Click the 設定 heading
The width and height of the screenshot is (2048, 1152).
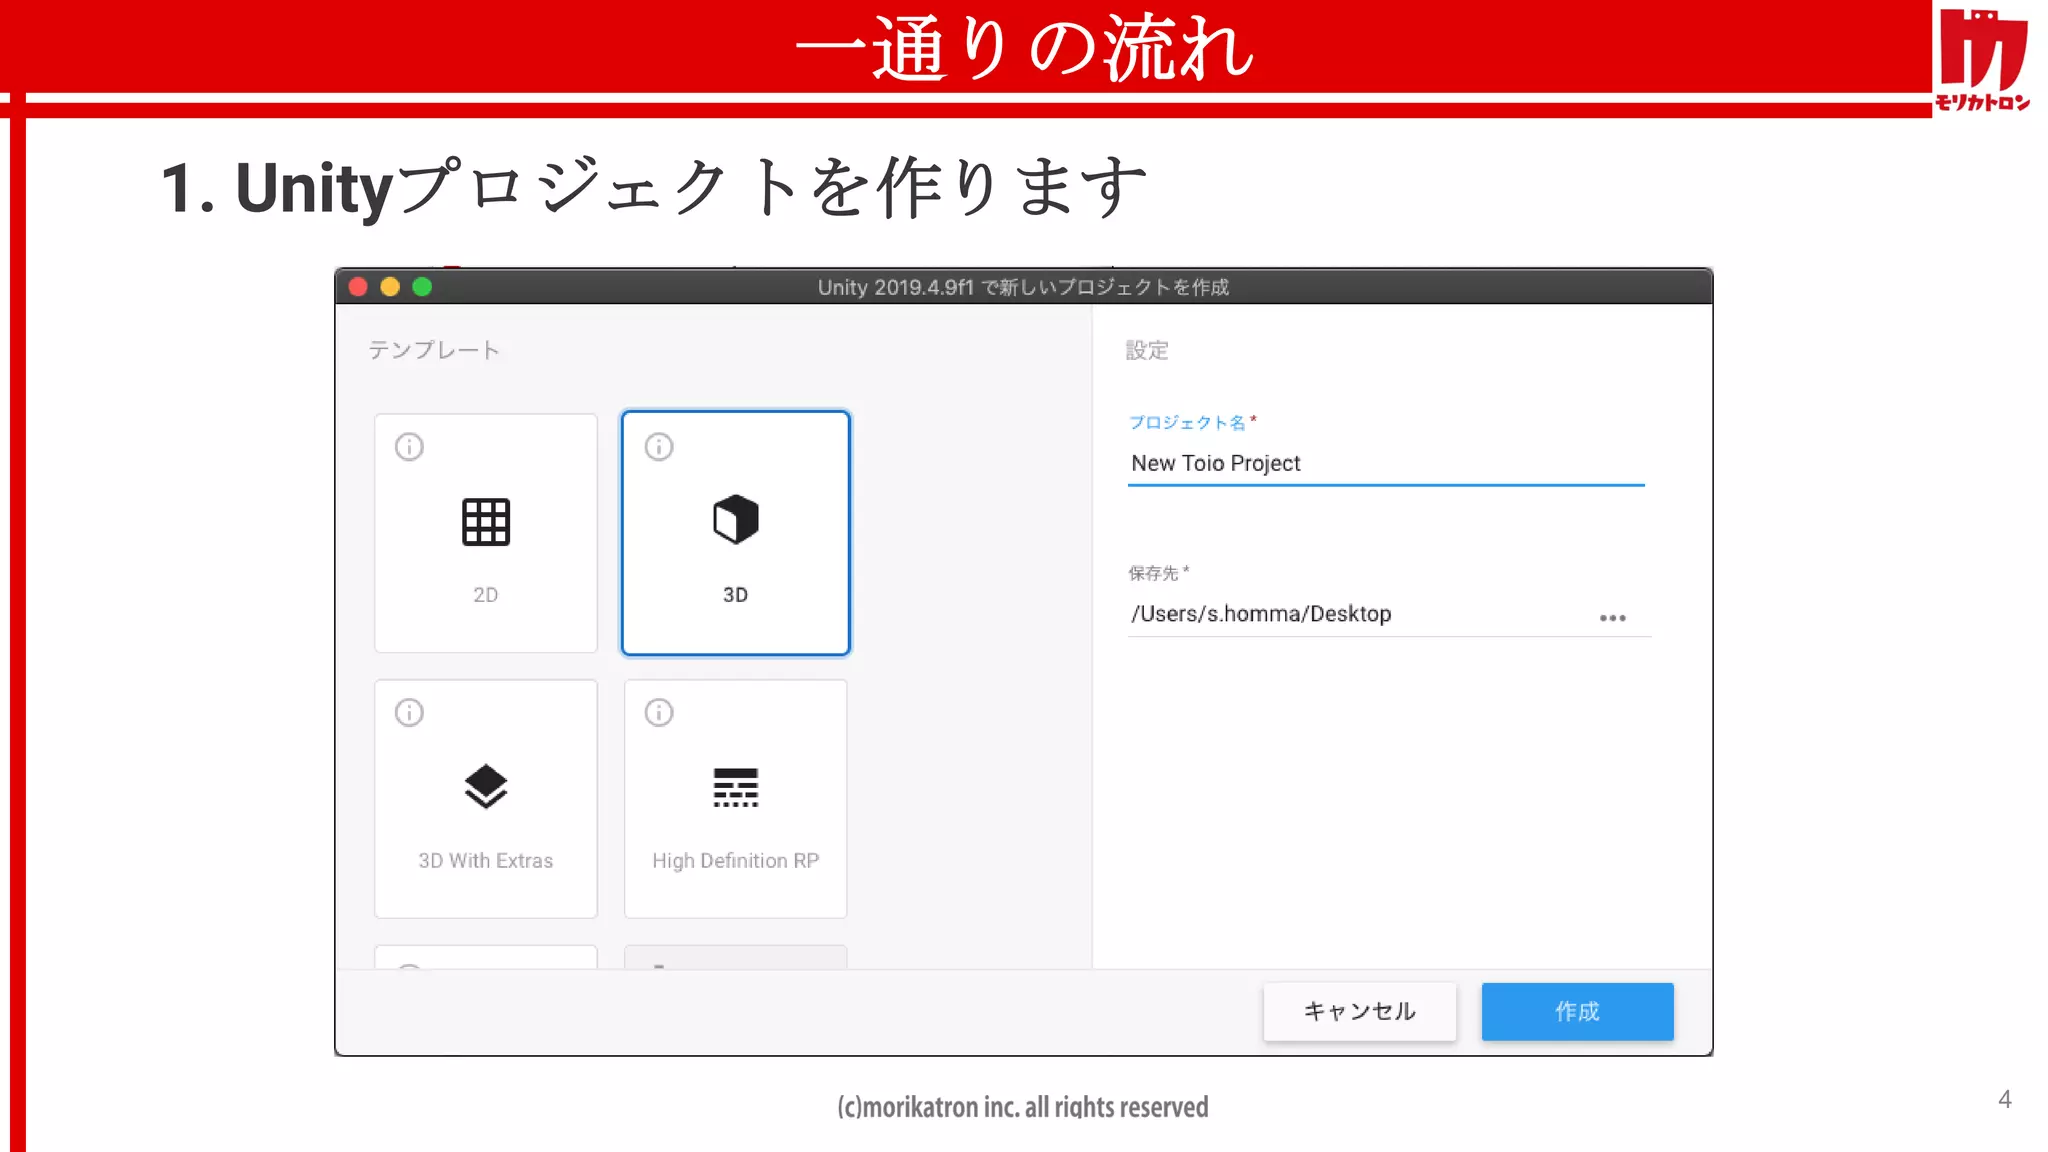pos(1147,350)
